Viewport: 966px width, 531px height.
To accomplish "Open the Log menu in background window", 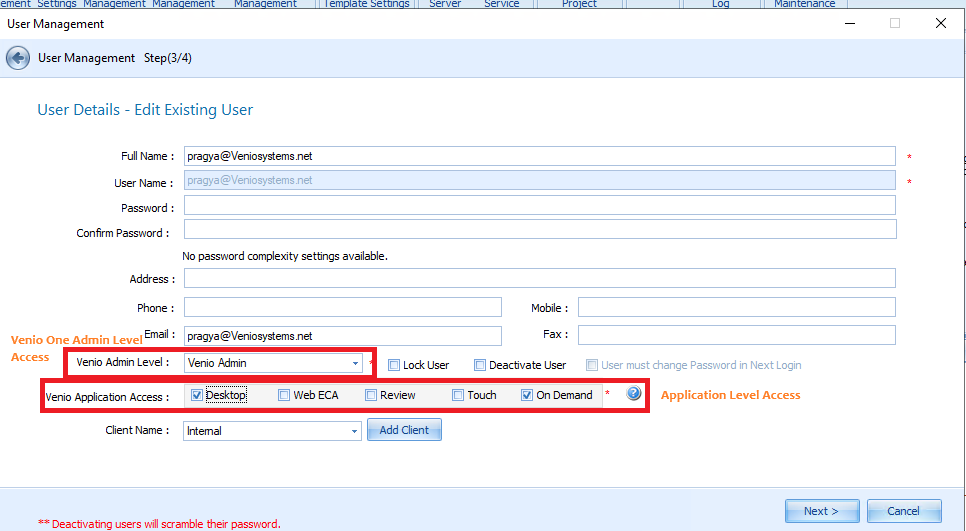I will (x=720, y=4).
